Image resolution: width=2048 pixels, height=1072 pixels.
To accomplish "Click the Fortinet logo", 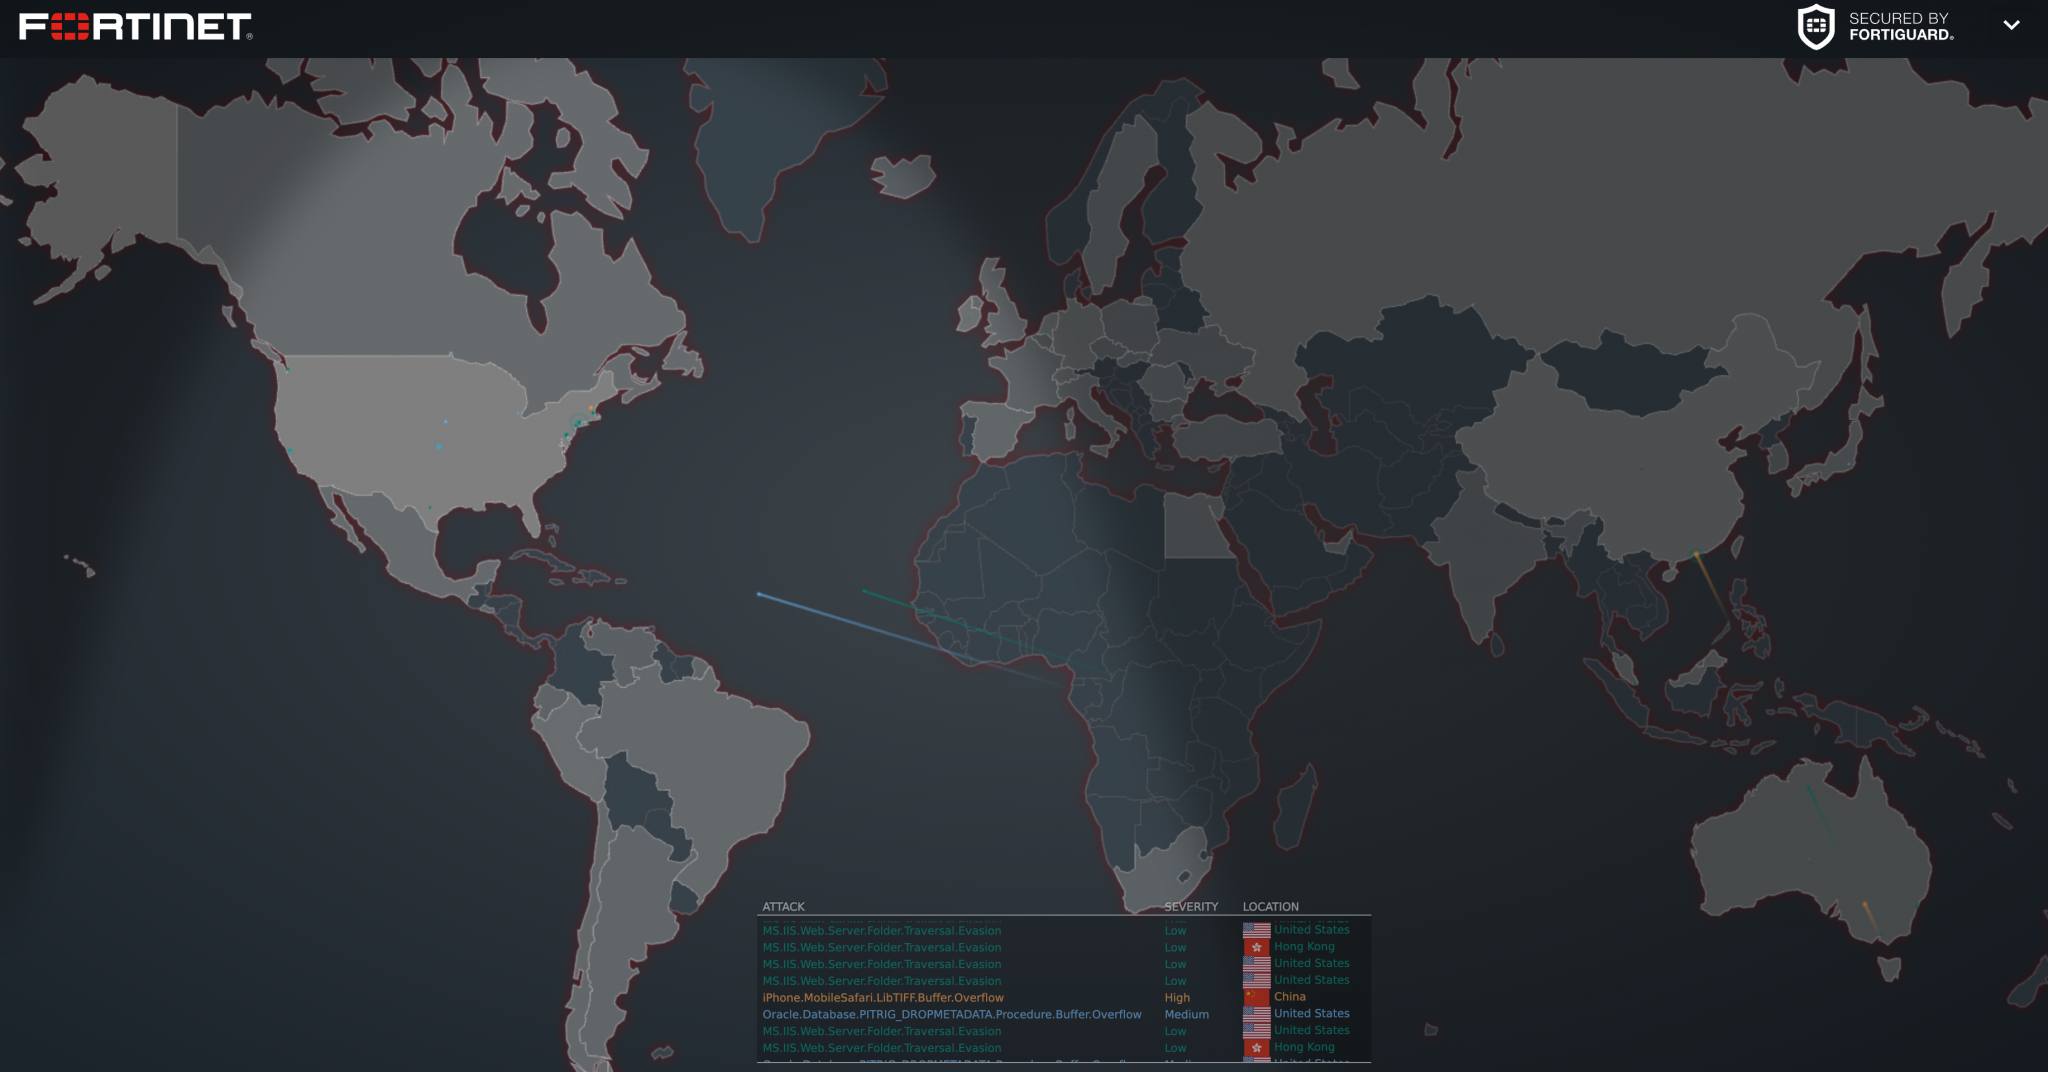I will tap(130, 27).
